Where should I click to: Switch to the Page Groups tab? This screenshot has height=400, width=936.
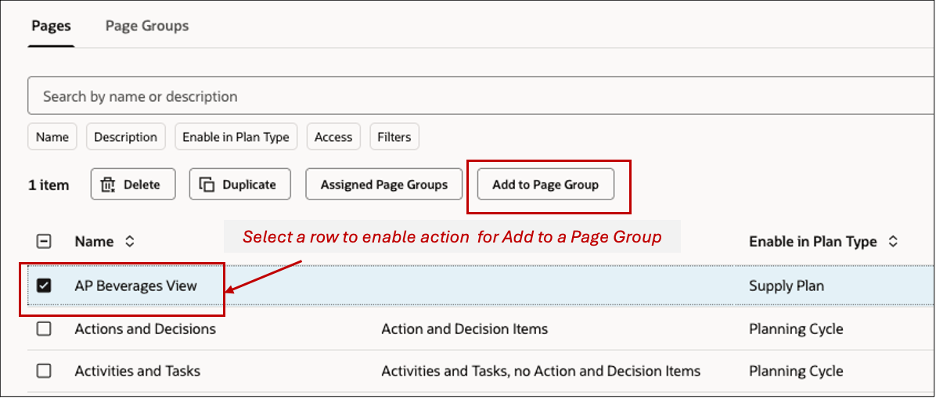click(147, 26)
